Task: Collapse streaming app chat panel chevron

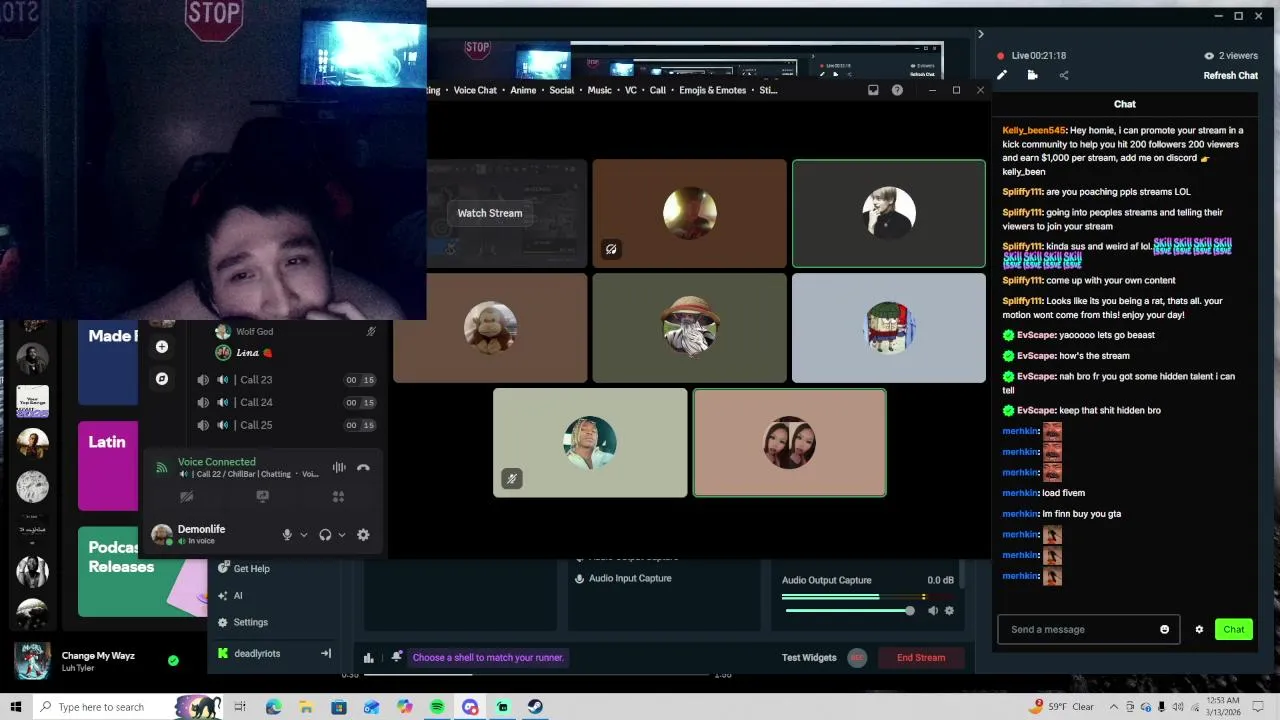Action: click(980, 35)
